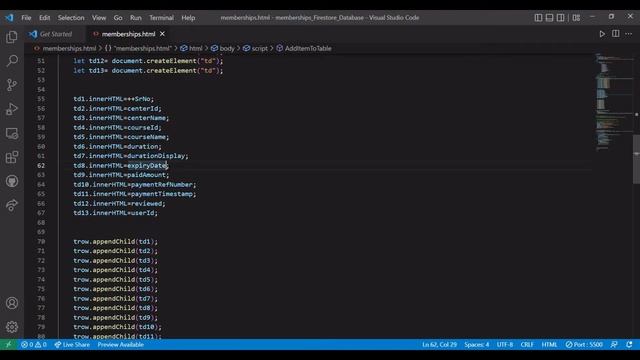Click the td13.innerHTML=userId line

tap(116, 213)
